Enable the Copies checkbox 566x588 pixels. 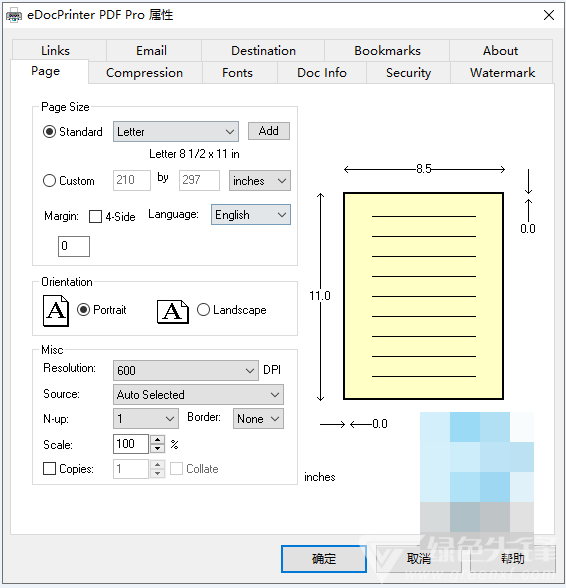[49, 468]
